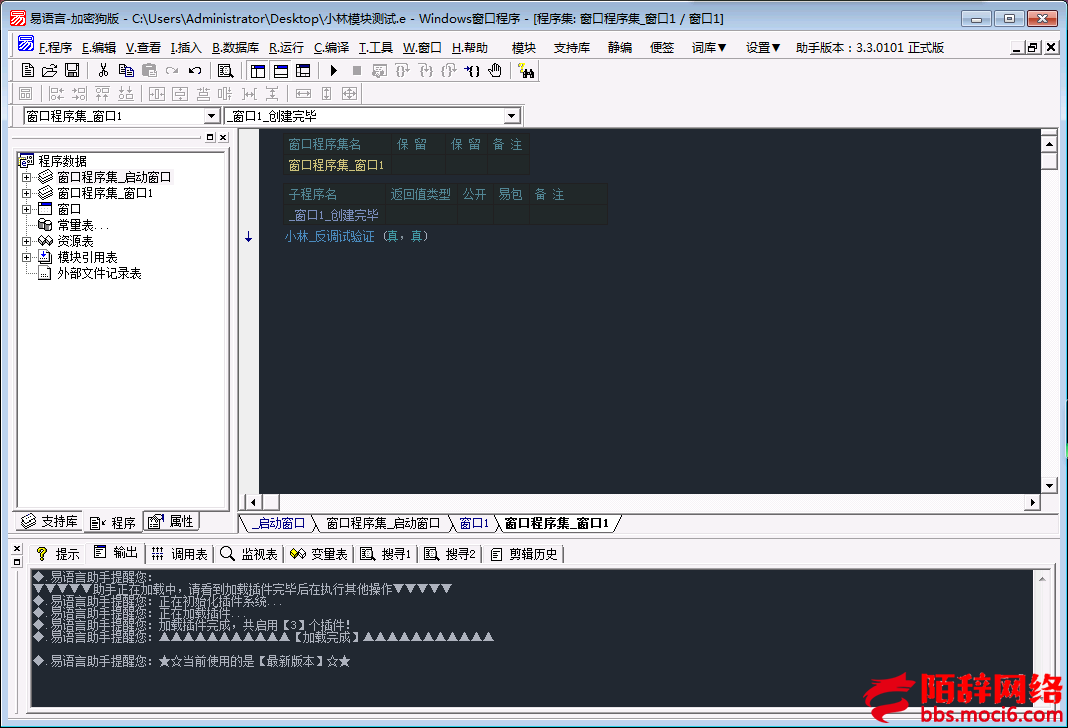Image resolution: width=1068 pixels, height=728 pixels.
Task: Toggle the combined panels layout button
Action: 303,71
